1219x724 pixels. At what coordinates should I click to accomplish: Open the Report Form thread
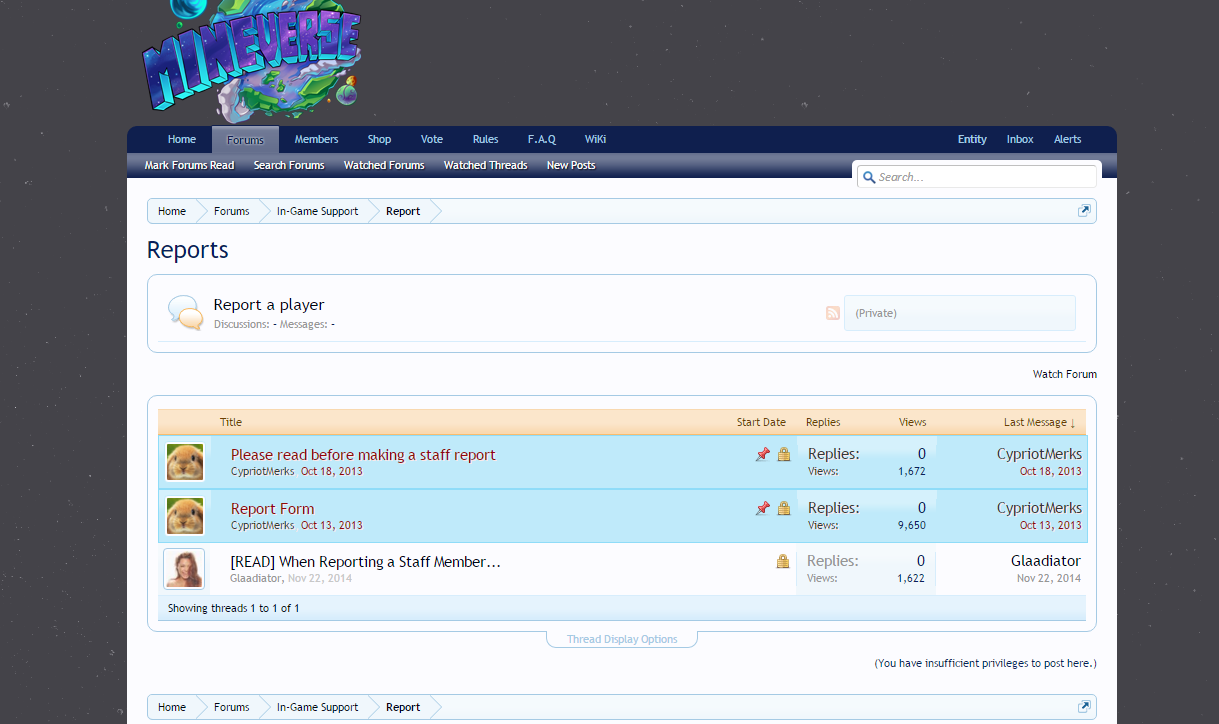coord(272,508)
